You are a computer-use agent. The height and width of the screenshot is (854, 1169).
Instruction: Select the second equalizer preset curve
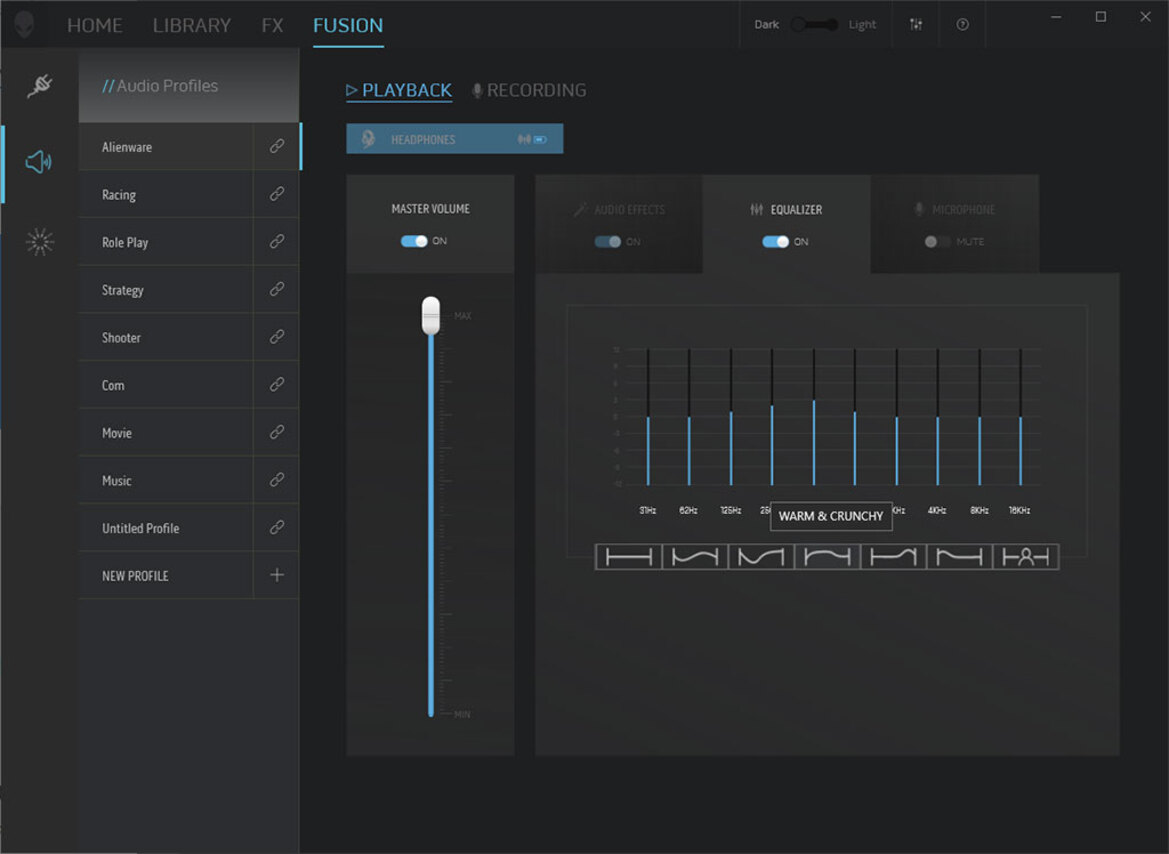point(695,557)
